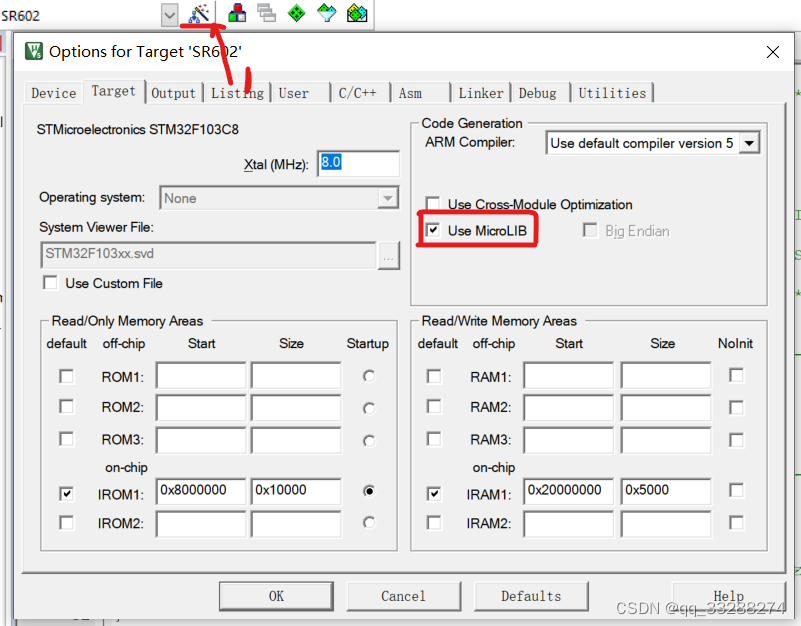This screenshot has height=626, width=801.
Task: Toggle the IRAM1 default checkbox
Action: 434,494
